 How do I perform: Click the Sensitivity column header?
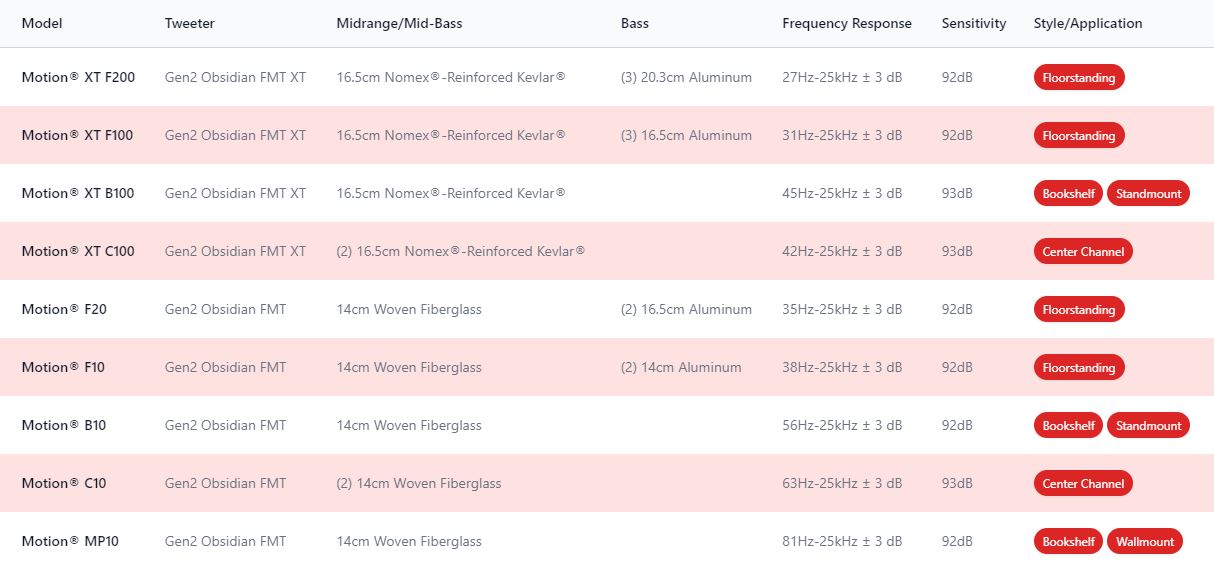coord(973,24)
